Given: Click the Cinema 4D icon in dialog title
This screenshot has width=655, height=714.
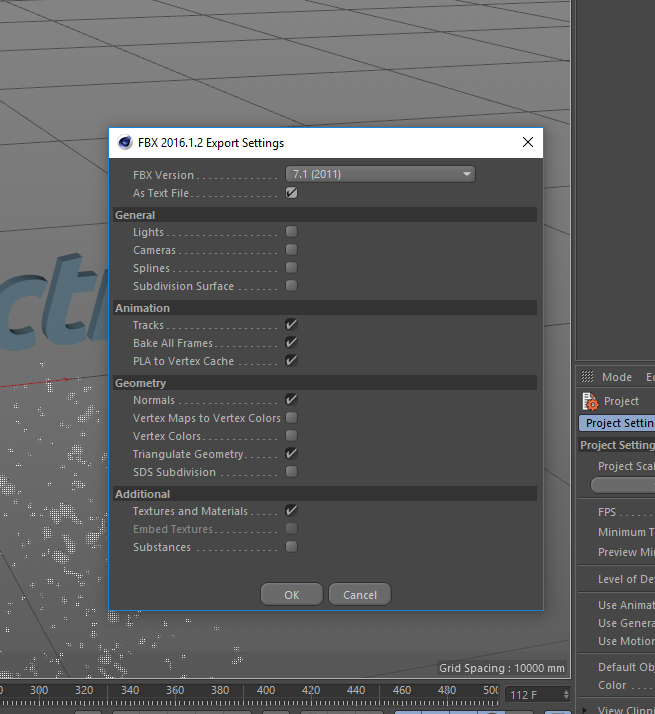Looking at the screenshot, I should coord(124,143).
